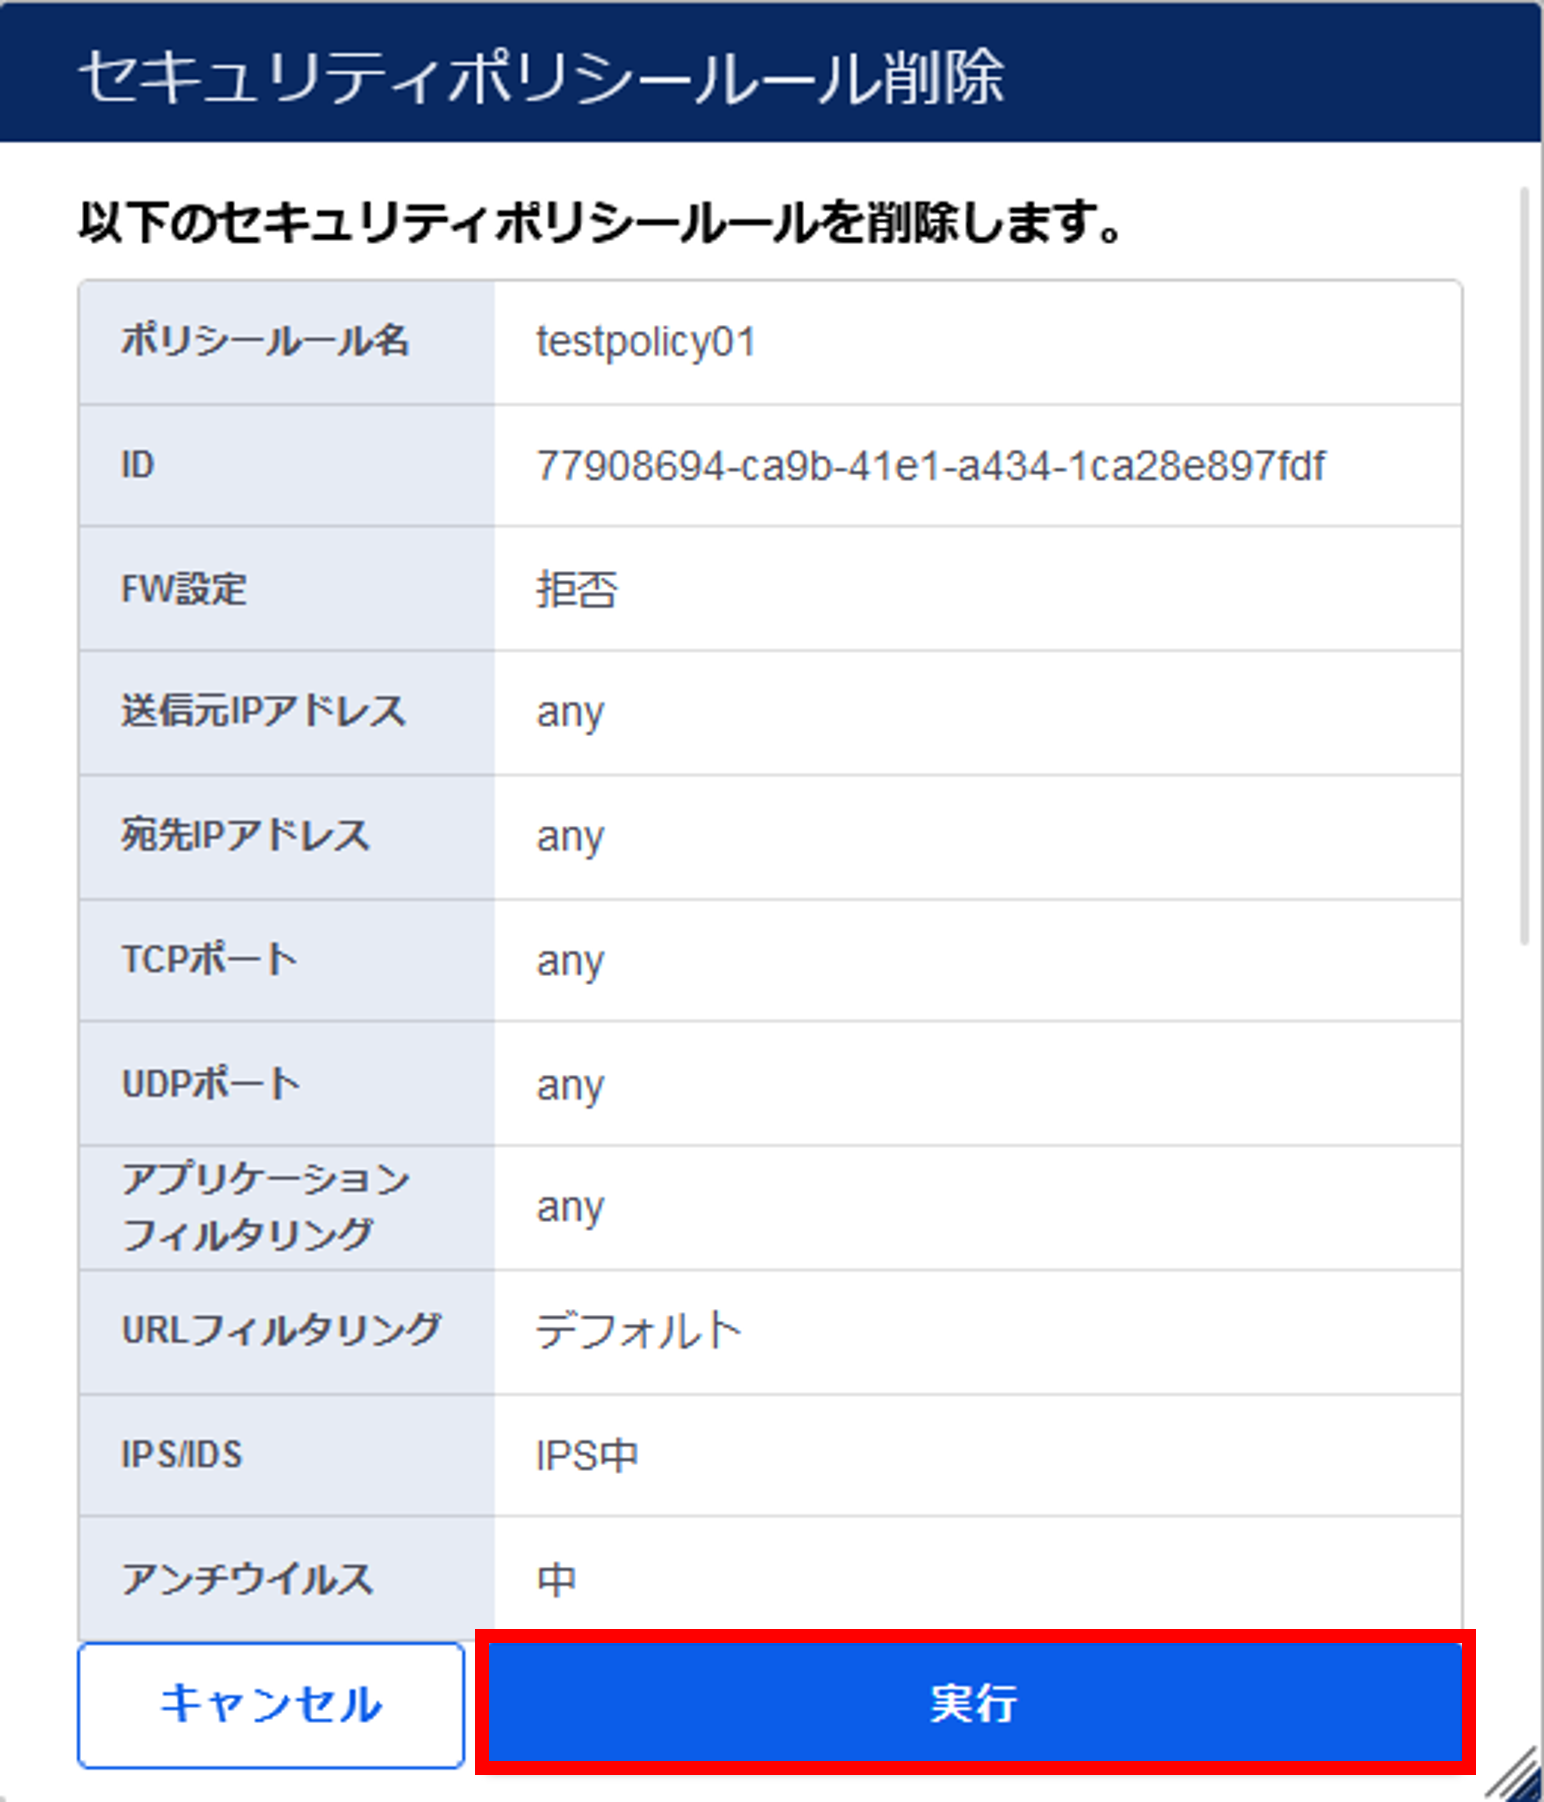This screenshot has width=1544, height=1802.
Task: Click the ID value 77908694-ca9b-41e1-a434-1ca28e897fdf
Action: [x=931, y=466]
